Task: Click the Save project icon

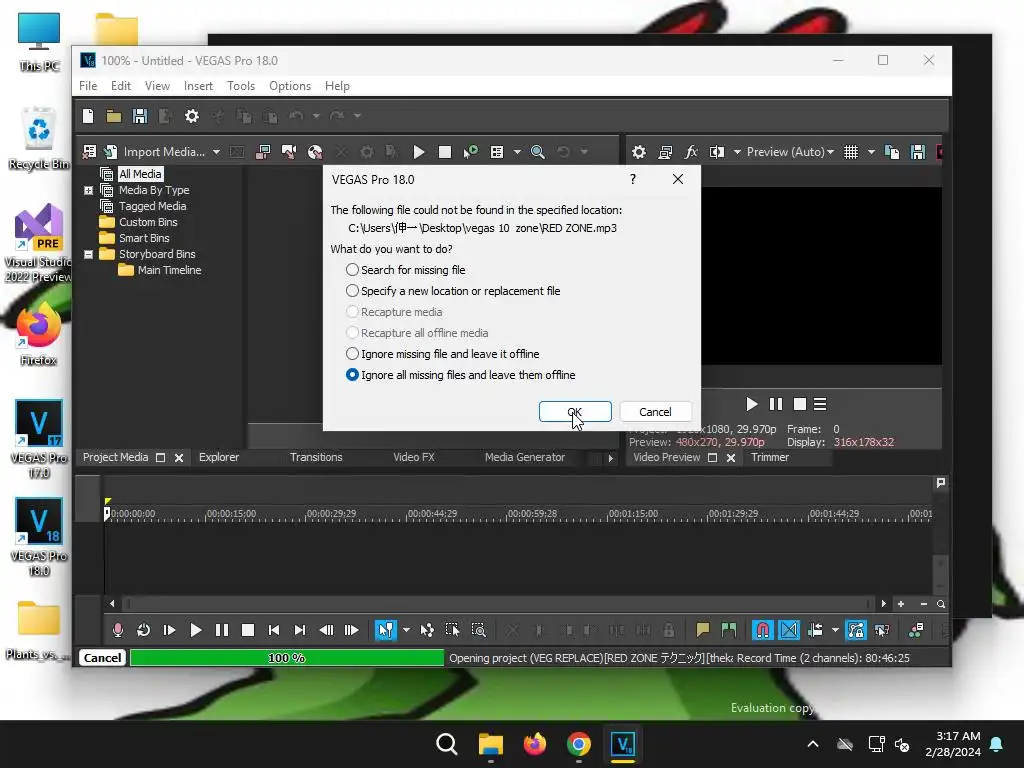Action: coord(140,116)
